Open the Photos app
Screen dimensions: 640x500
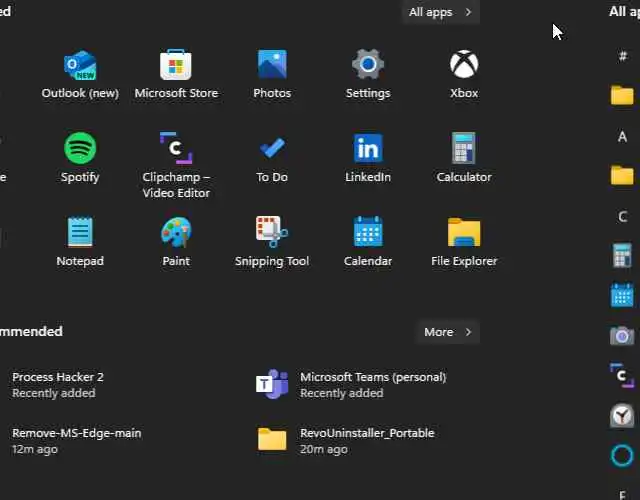[x=272, y=75]
